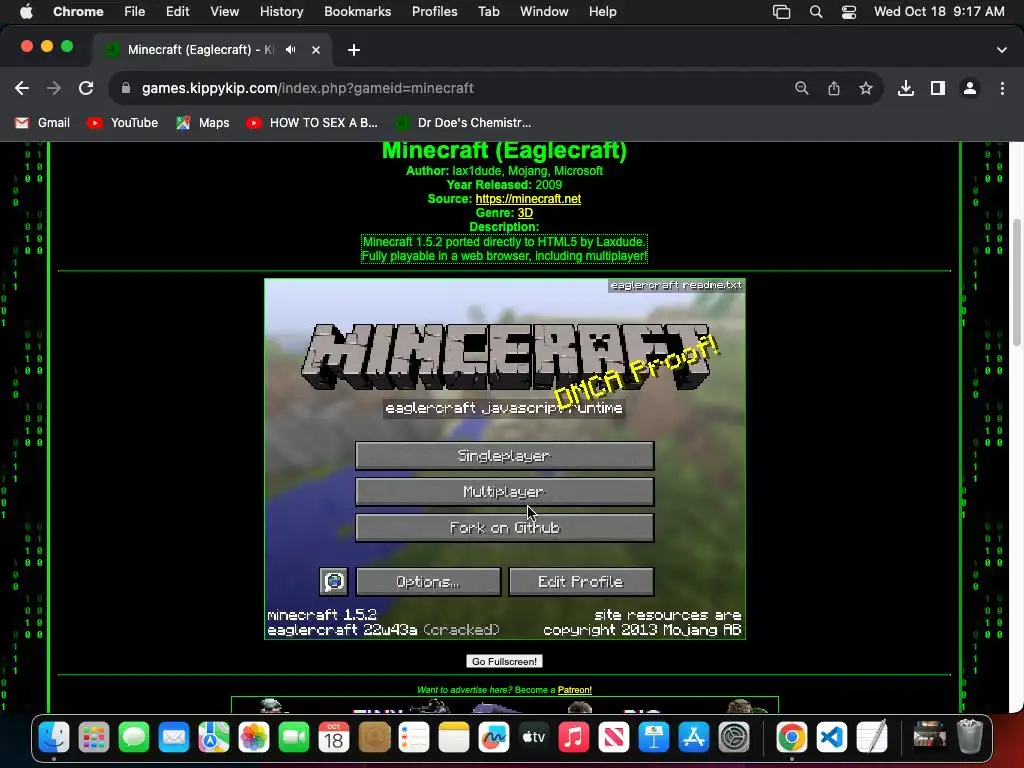Open Trash from the Dock
The image size is (1024, 768).
pos(970,737)
